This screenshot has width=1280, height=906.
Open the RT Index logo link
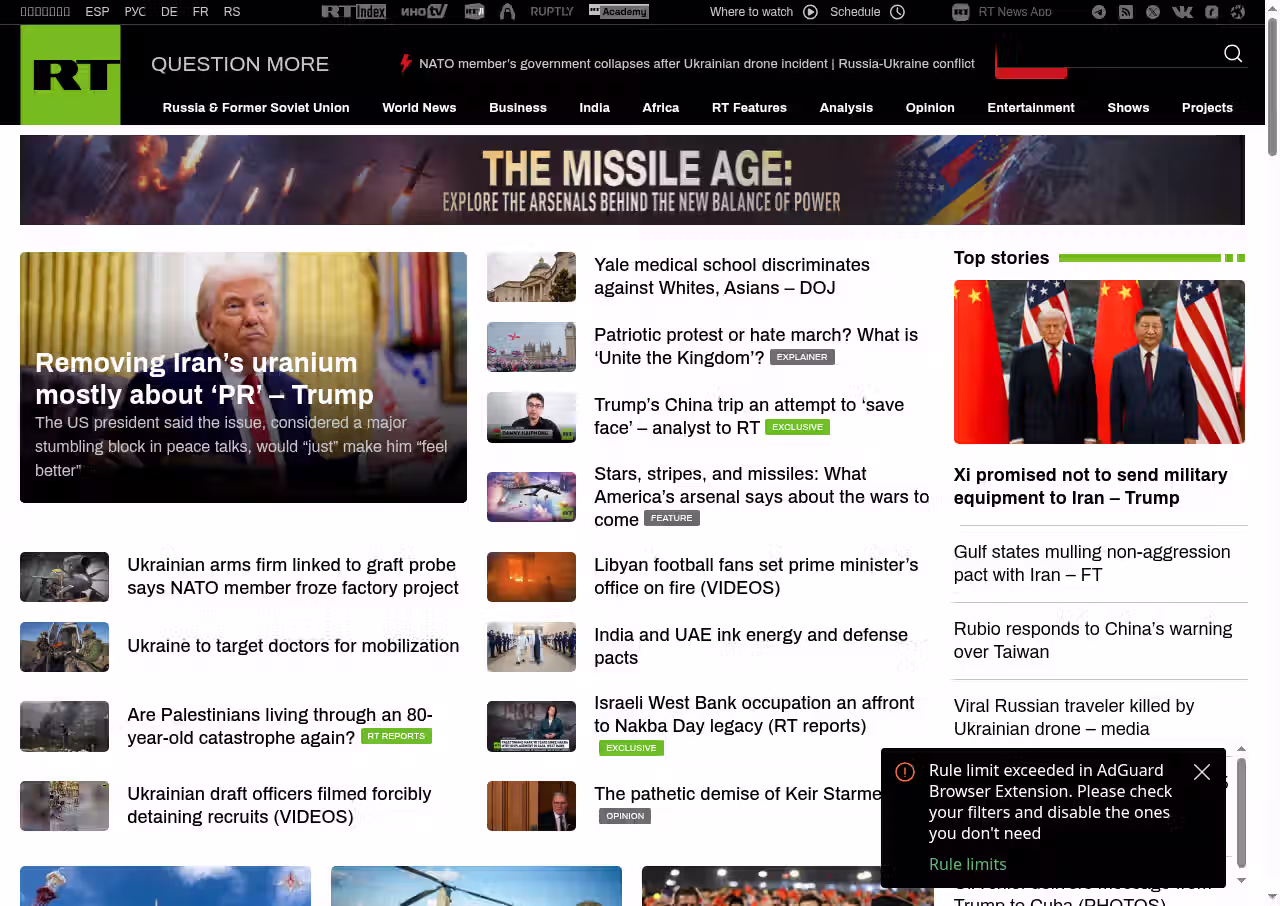pyautogui.click(x=353, y=12)
